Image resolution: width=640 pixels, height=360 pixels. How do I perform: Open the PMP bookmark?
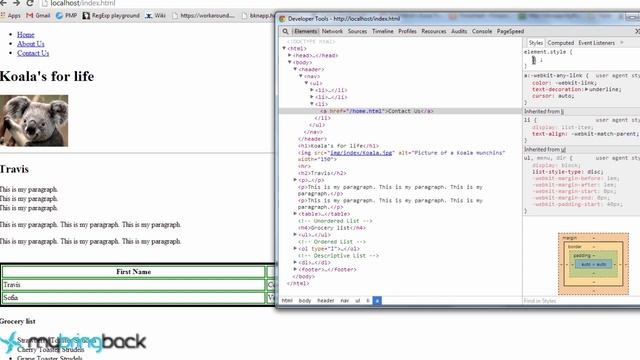point(67,16)
